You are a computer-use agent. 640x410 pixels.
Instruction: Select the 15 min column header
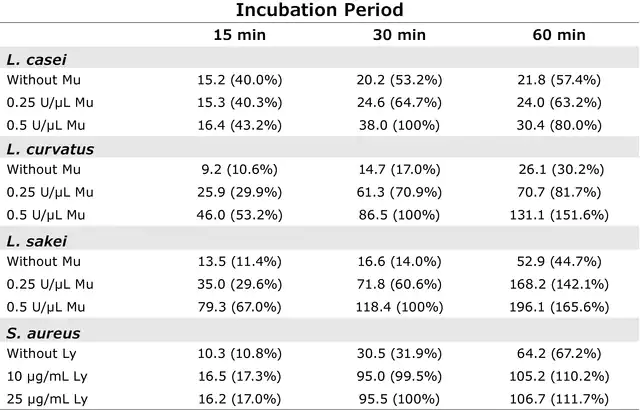(x=238, y=35)
